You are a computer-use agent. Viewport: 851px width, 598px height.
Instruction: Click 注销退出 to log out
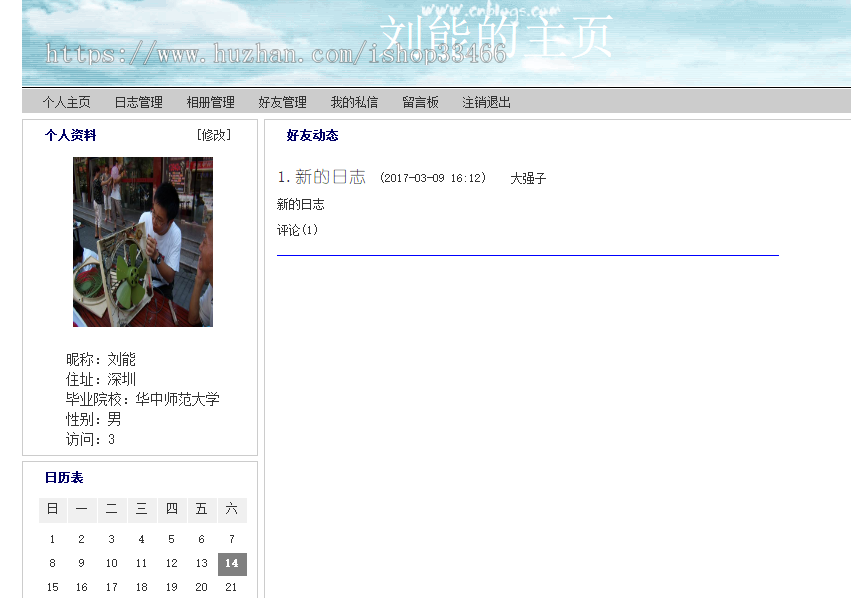pos(486,102)
